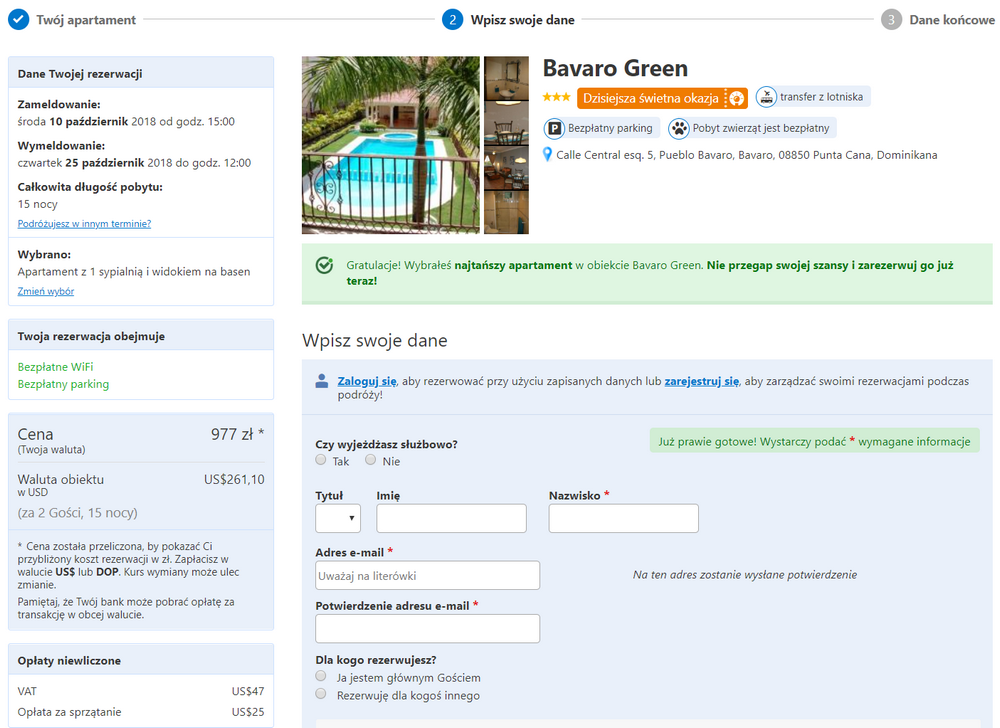Click the free parking P icon
Screen dimensions: 1000x728
coord(554,128)
